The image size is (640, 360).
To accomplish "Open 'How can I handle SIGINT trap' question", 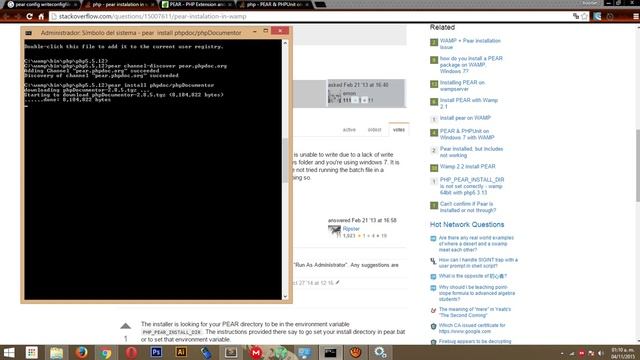I will [x=478, y=263].
